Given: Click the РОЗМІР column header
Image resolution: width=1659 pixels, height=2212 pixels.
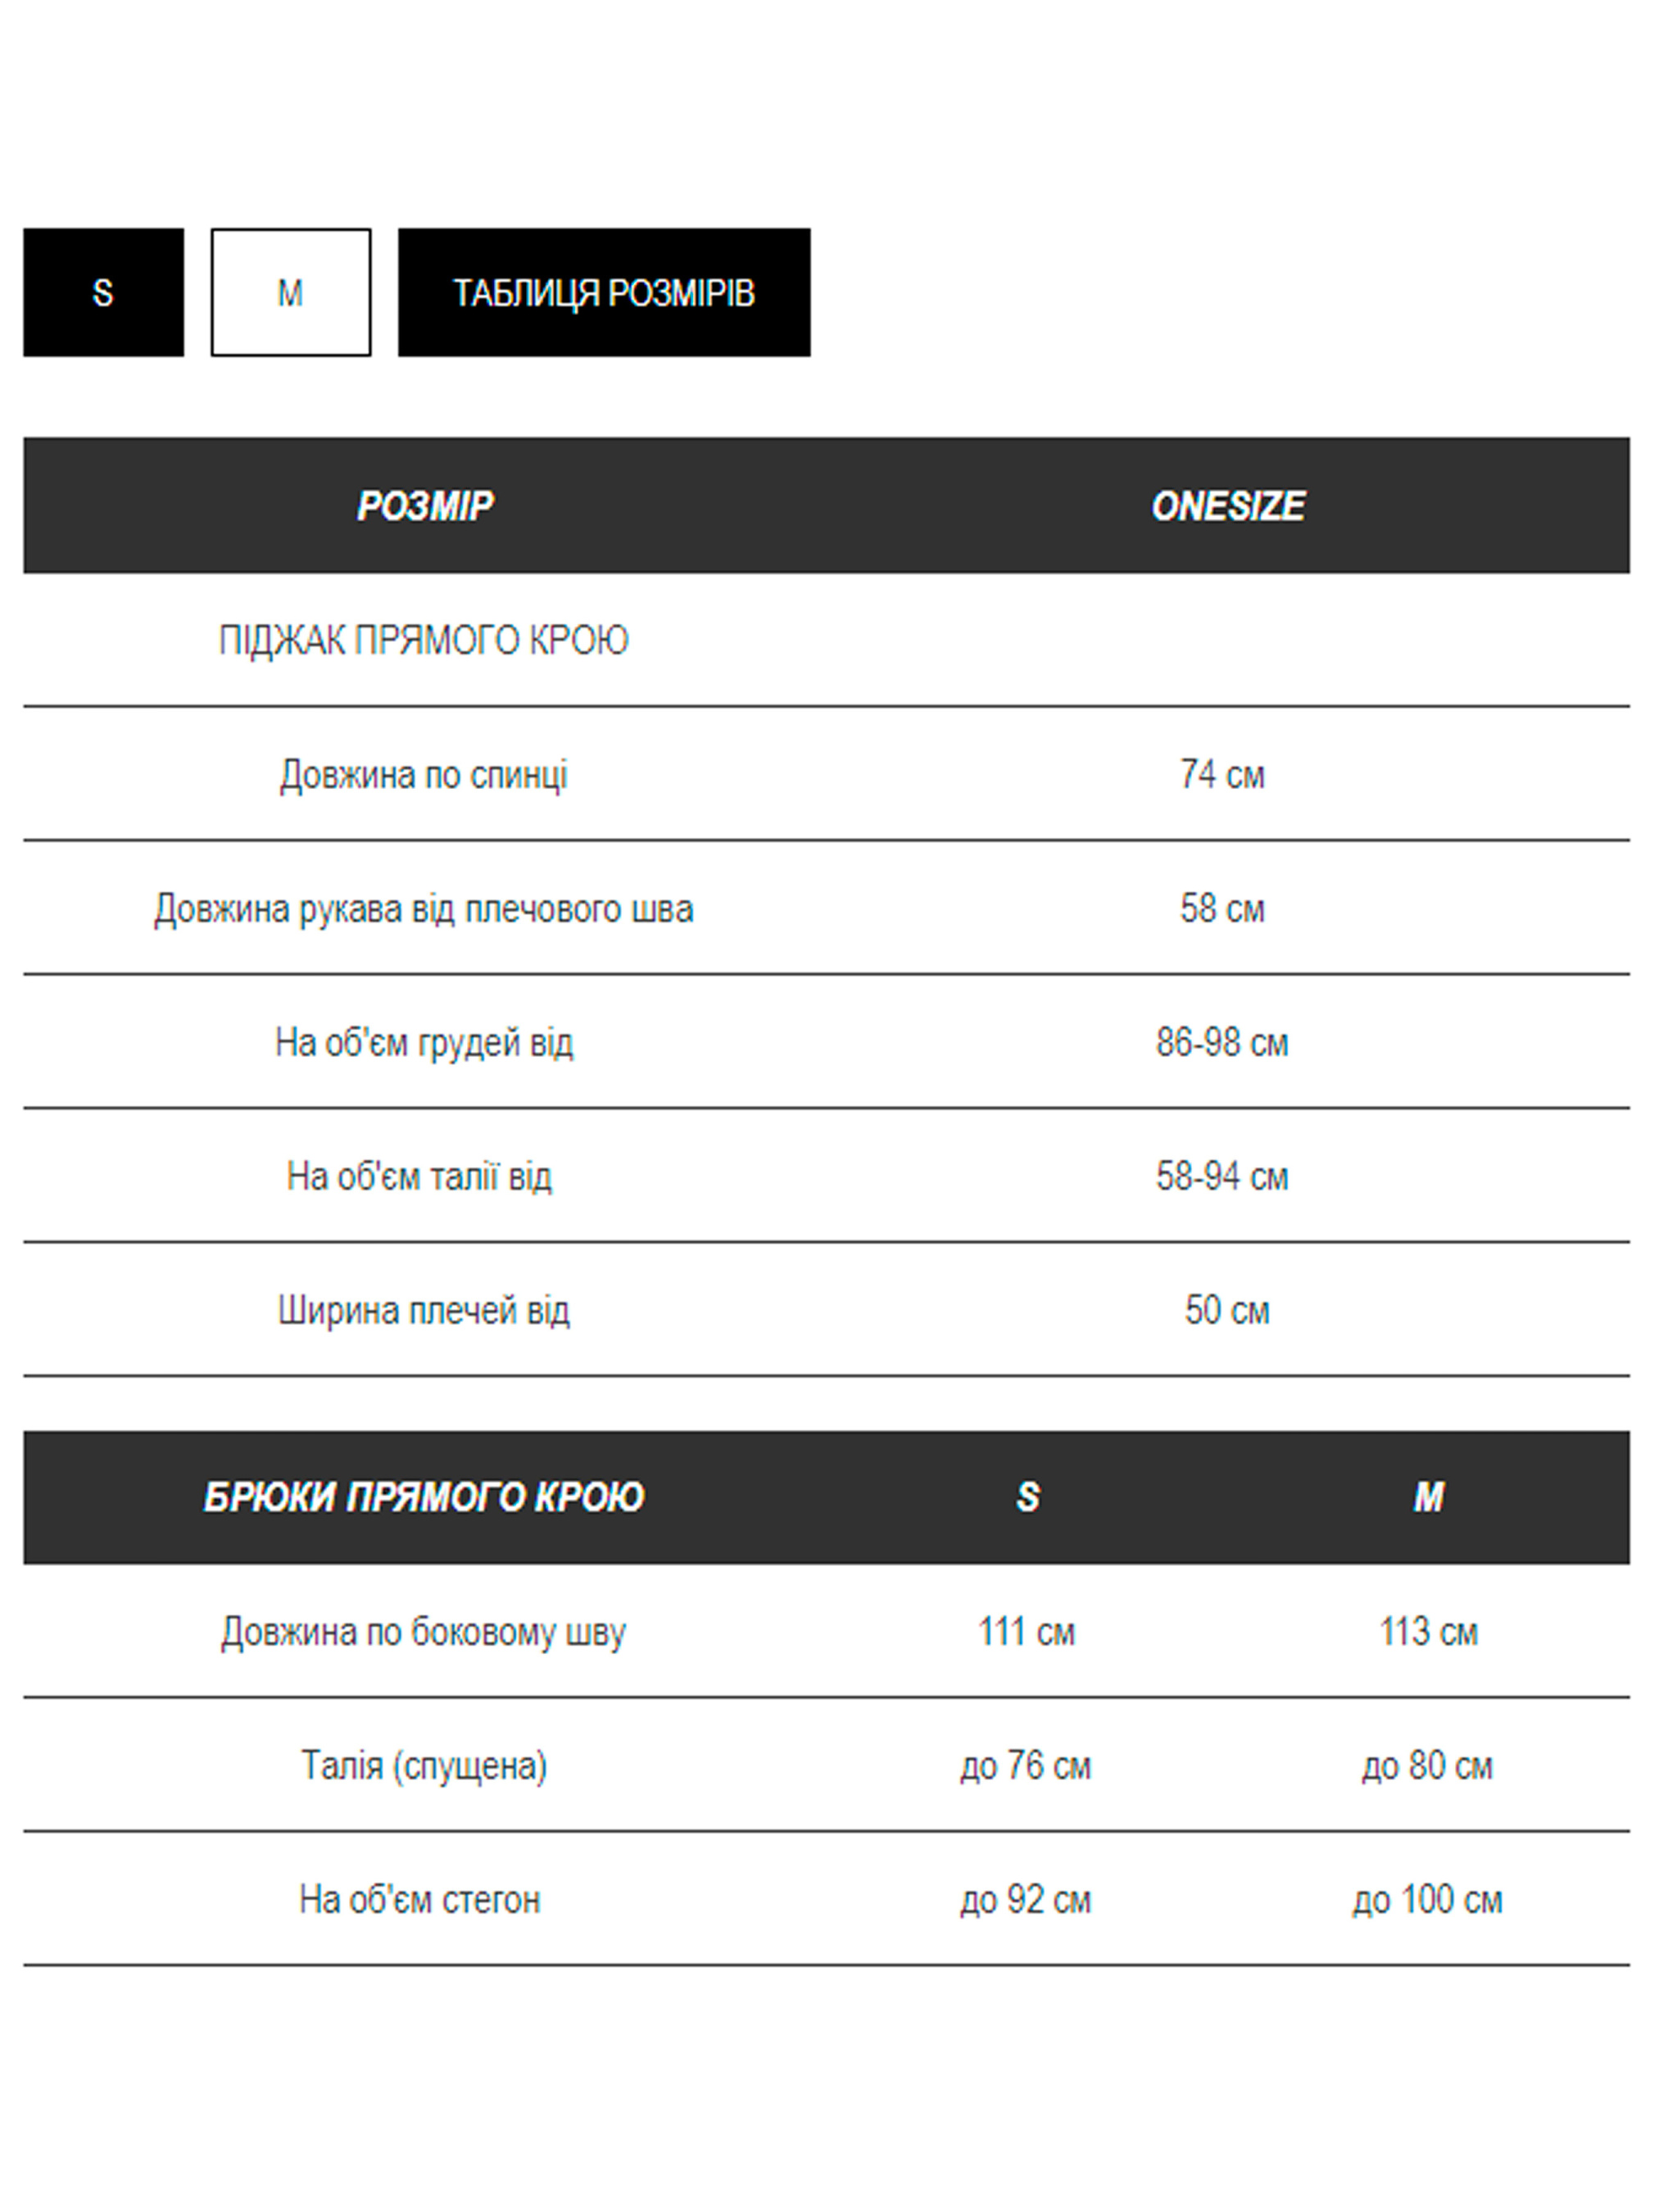Looking at the screenshot, I should (x=425, y=506).
